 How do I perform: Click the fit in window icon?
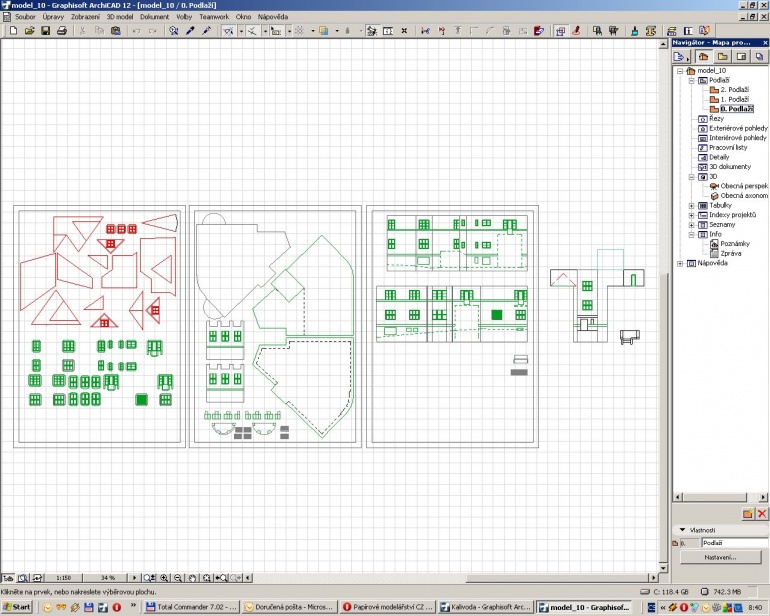pos(207,578)
